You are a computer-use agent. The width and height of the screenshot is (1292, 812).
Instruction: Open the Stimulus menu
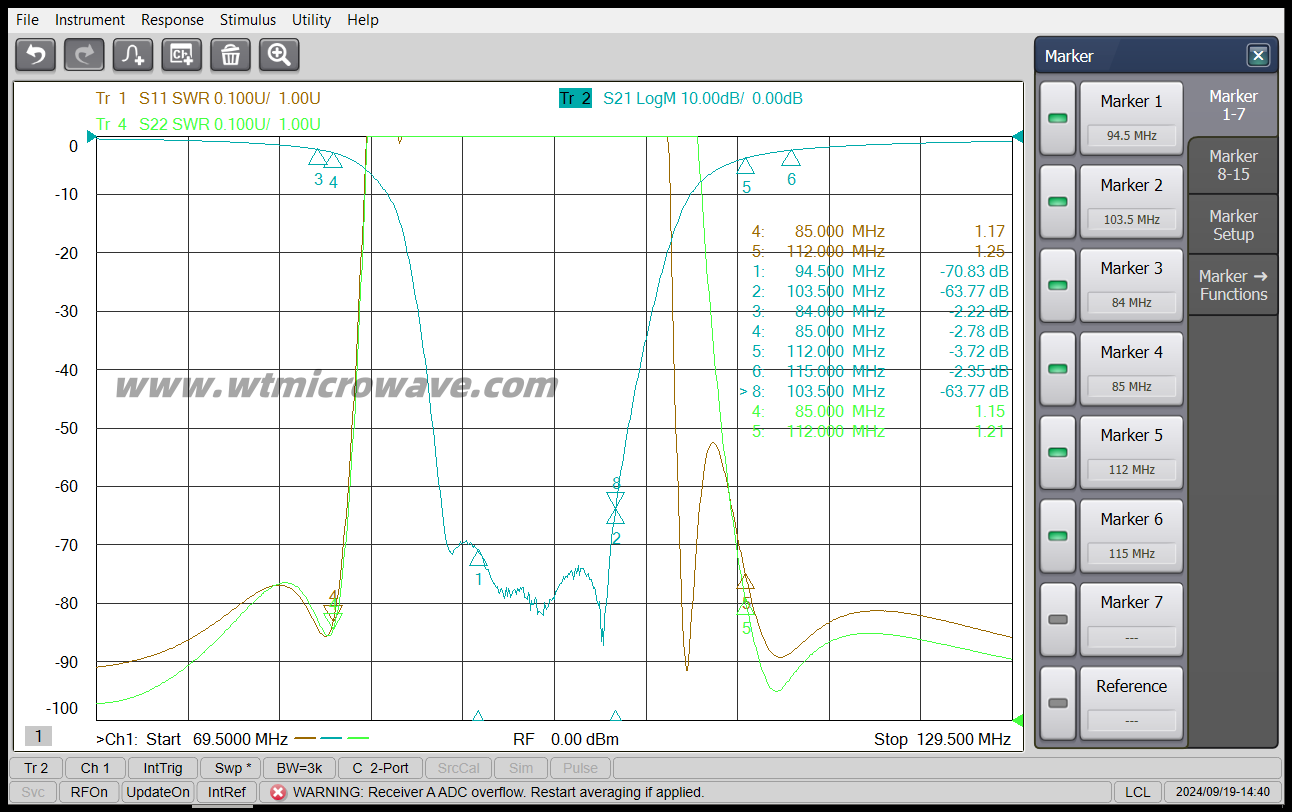(248, 20)
